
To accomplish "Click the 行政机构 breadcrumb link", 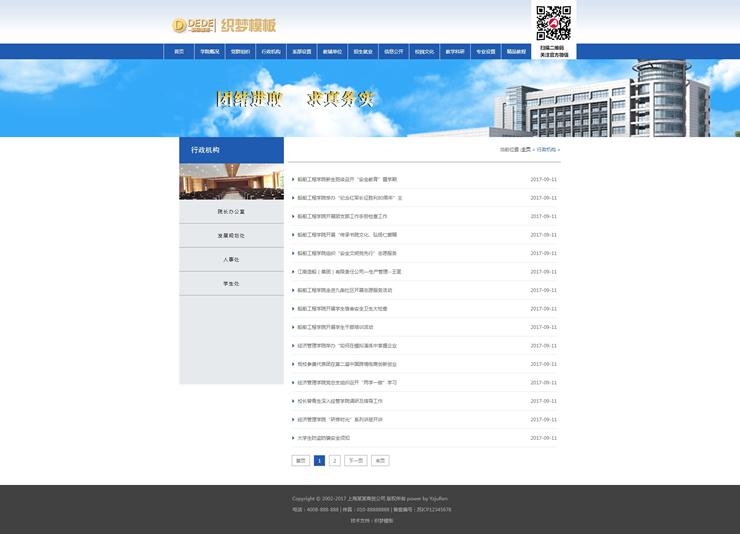I will [546, 150].
